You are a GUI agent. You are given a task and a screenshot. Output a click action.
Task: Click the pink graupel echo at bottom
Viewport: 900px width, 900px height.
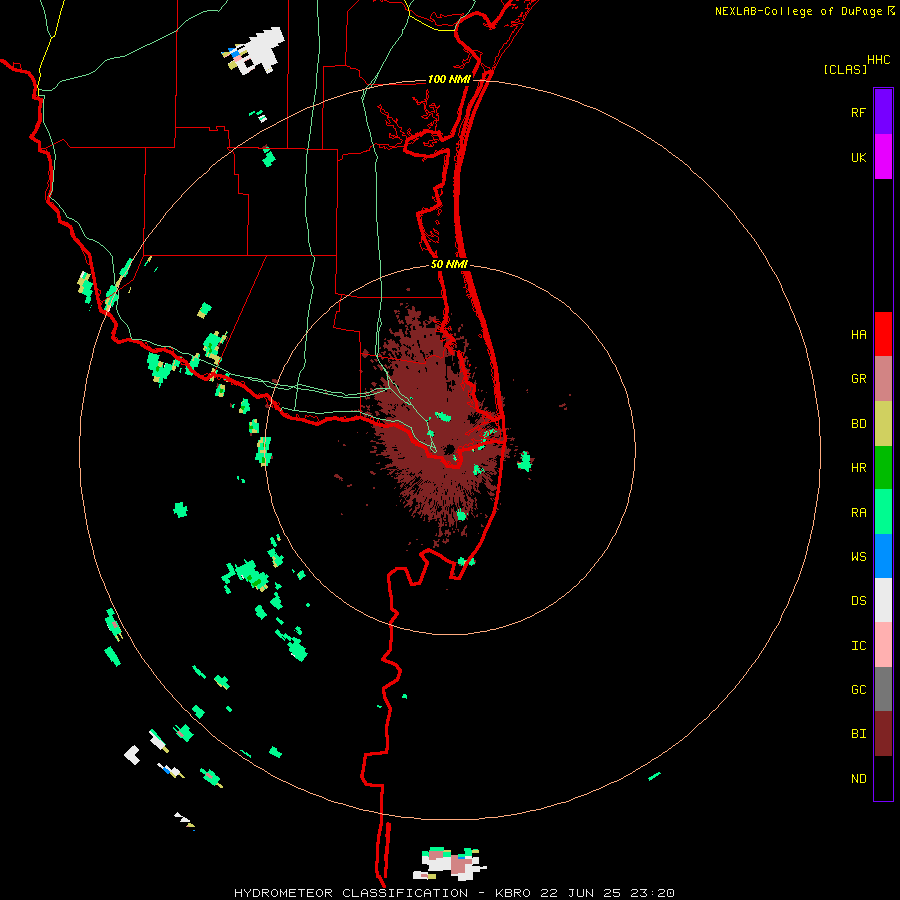coord(459,865)
